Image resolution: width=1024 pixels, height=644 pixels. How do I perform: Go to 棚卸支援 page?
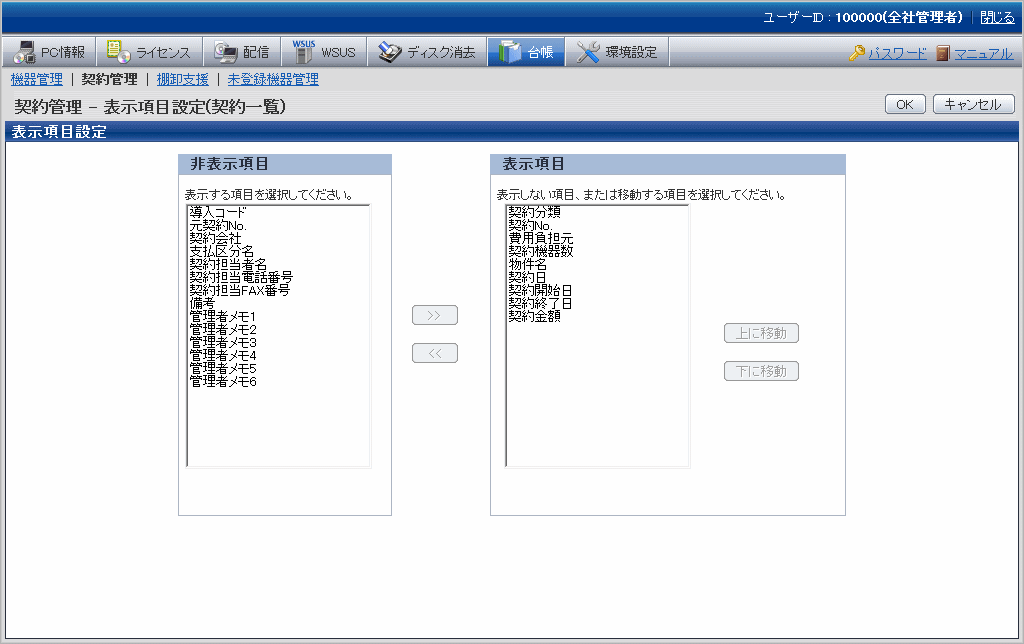(x=182, y=79)
